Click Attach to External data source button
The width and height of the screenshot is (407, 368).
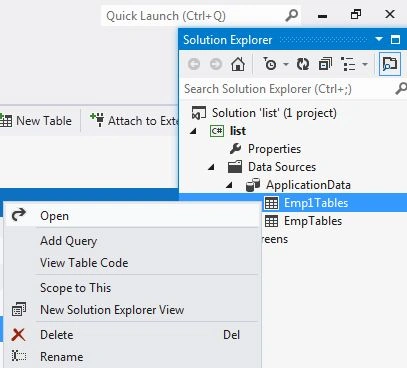134,121
